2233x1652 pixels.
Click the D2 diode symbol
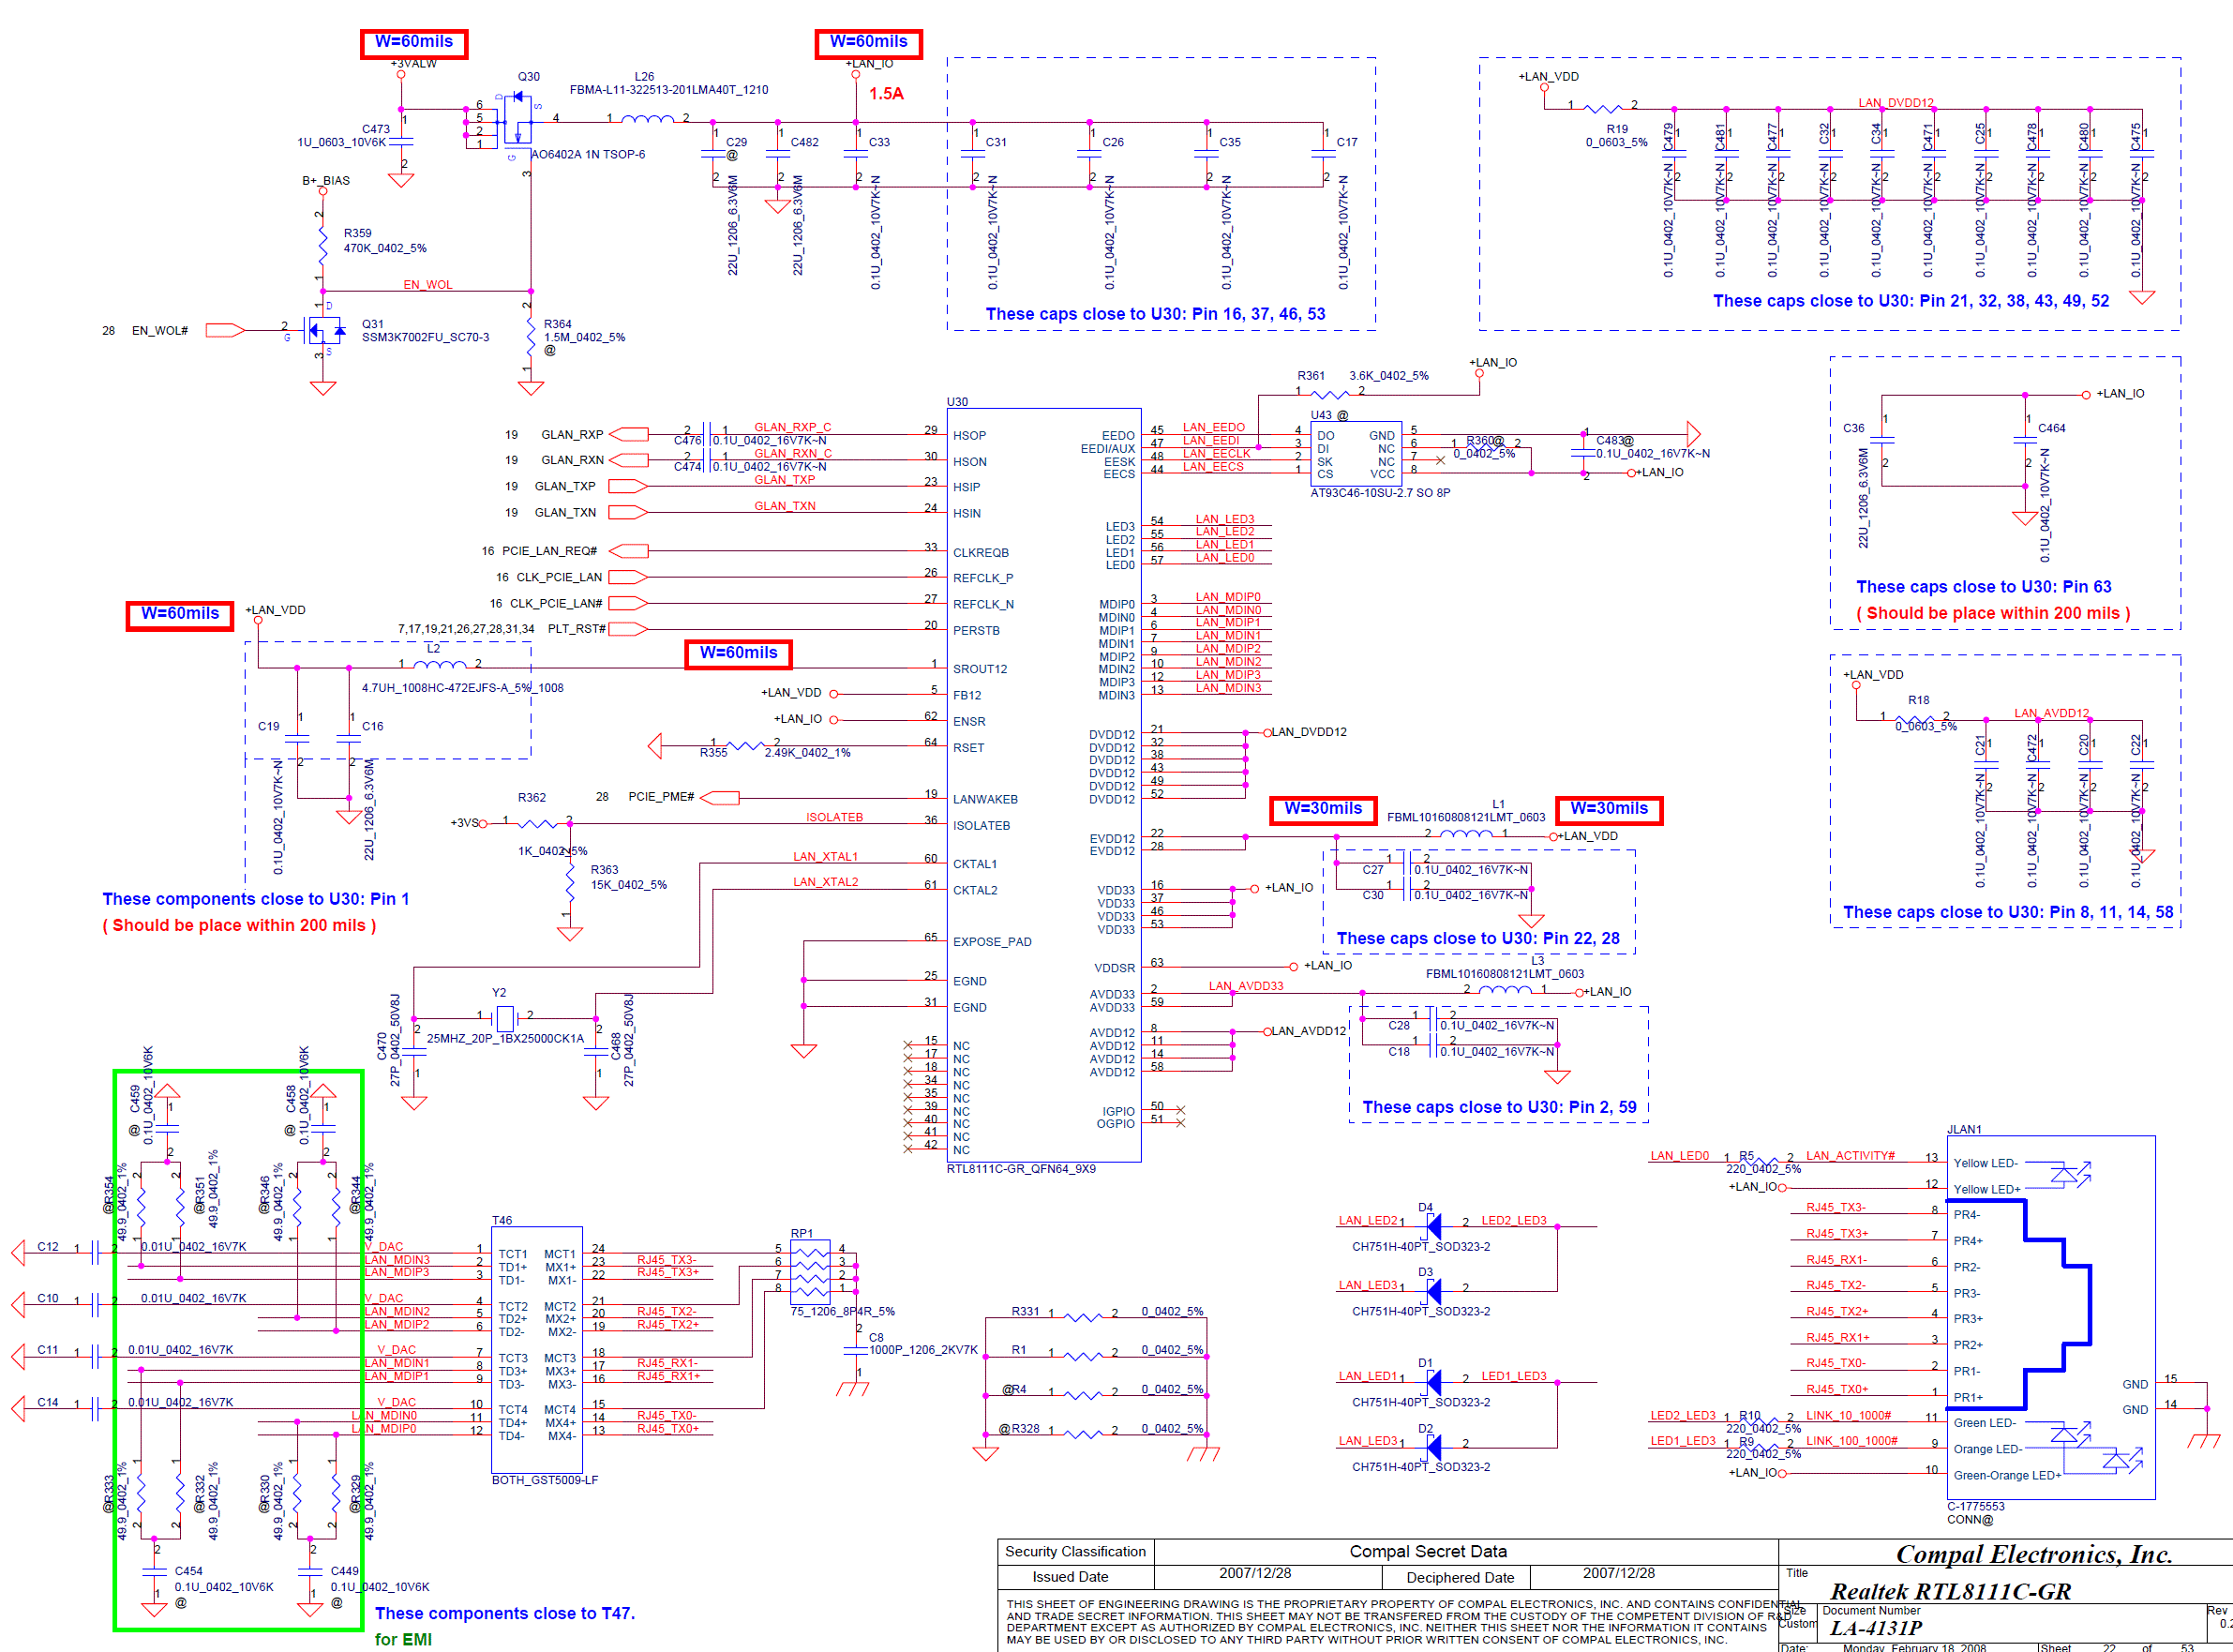(1432, 1447)
